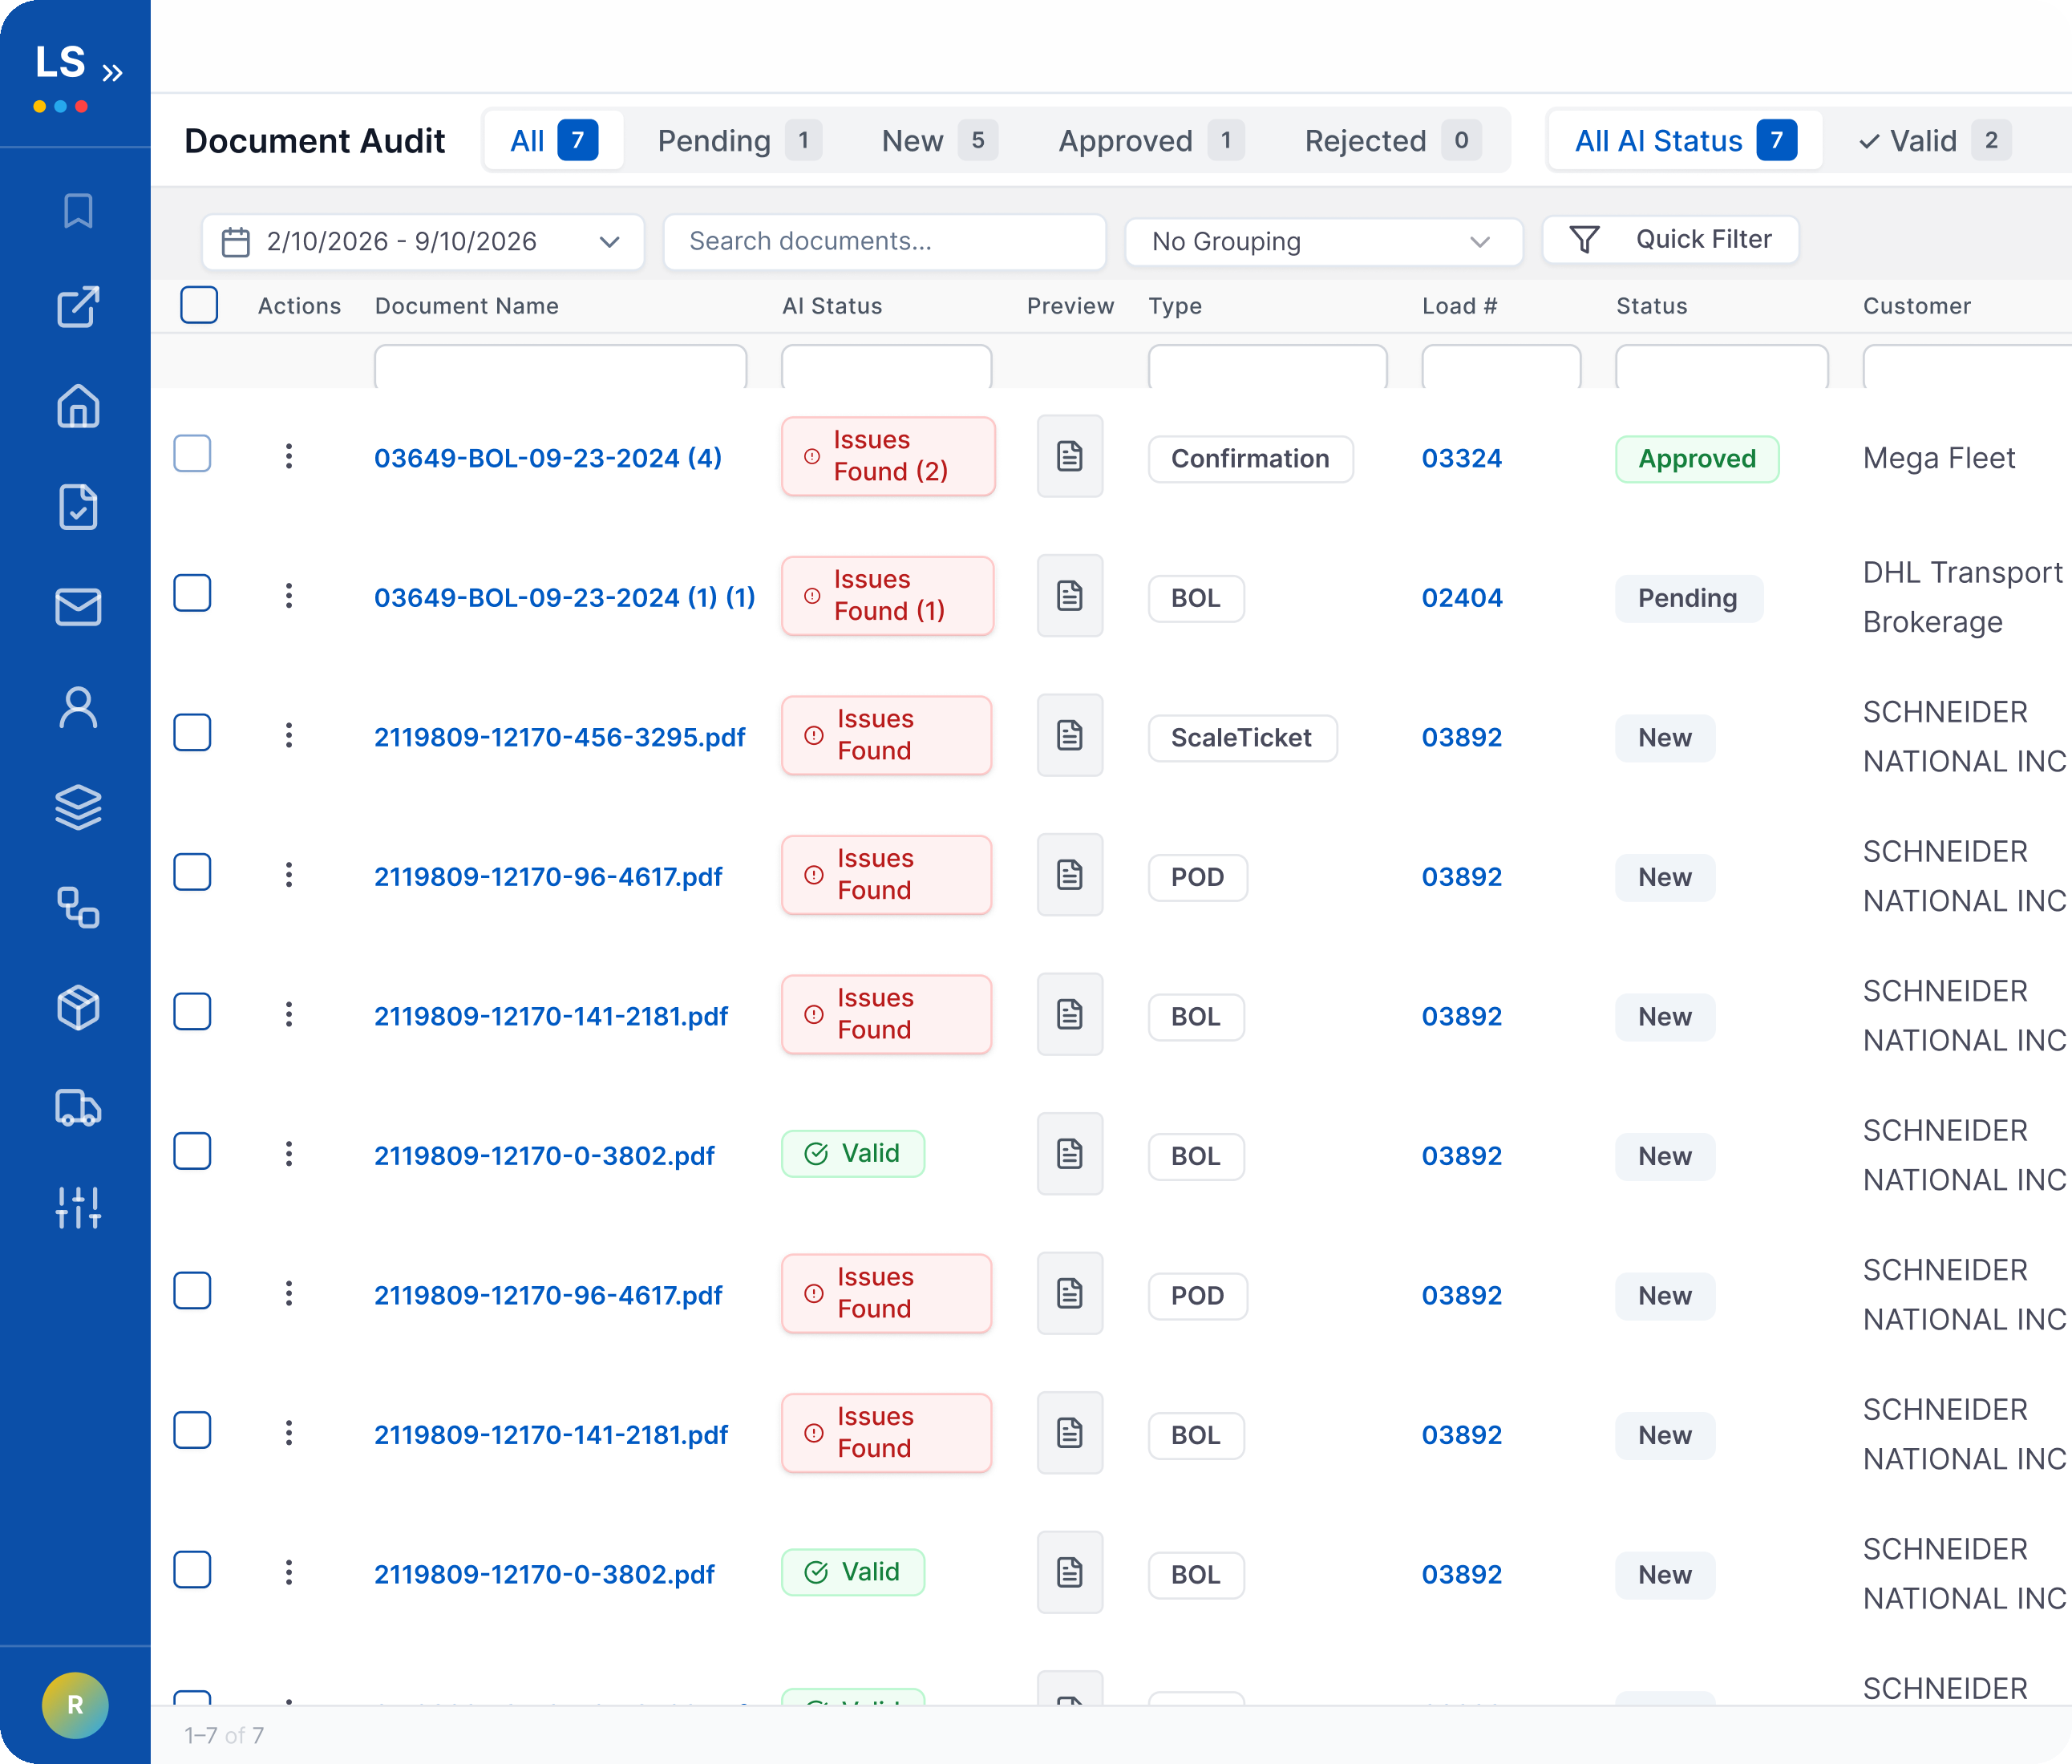Open load number 02404
Viewport: 2072px width, 1764px height.
[x=1461, y=598]
